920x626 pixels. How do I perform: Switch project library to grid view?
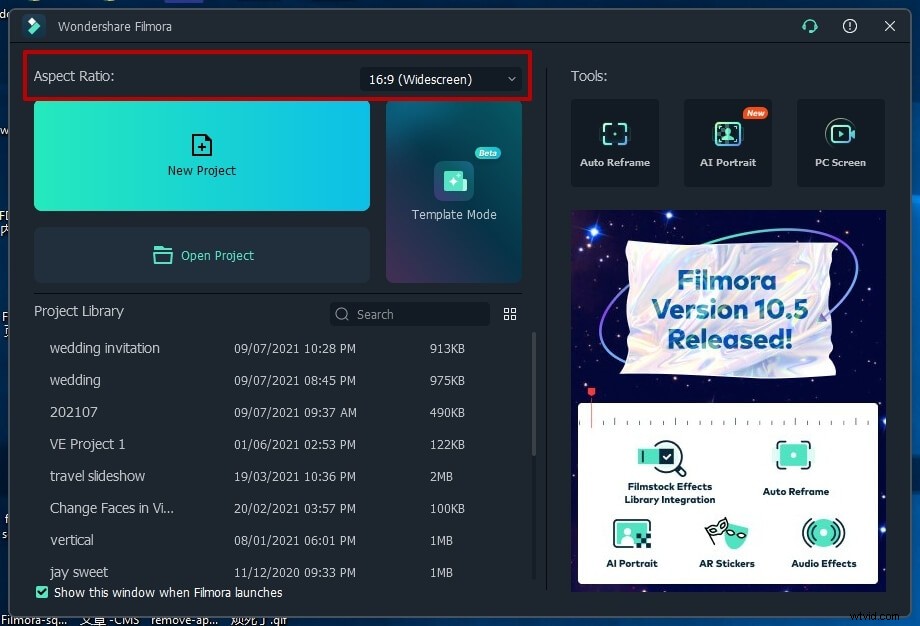pyautogui.click(x=510, y=314)
